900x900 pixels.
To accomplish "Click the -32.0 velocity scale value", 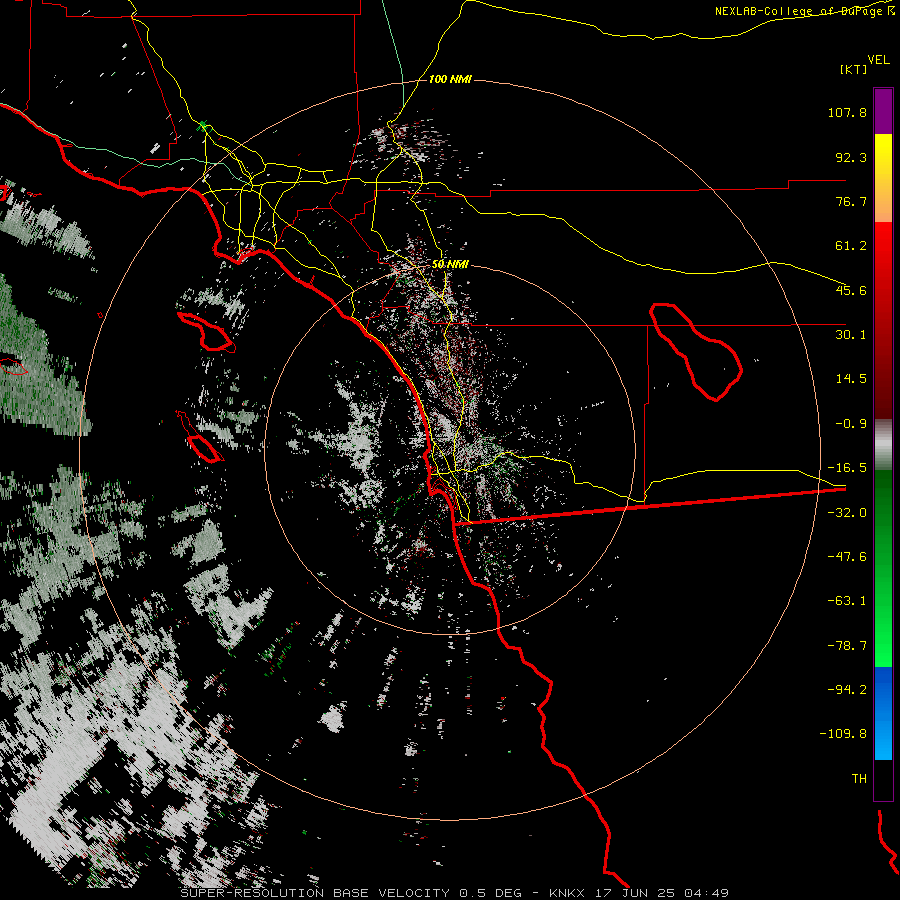I will (847, 513).
